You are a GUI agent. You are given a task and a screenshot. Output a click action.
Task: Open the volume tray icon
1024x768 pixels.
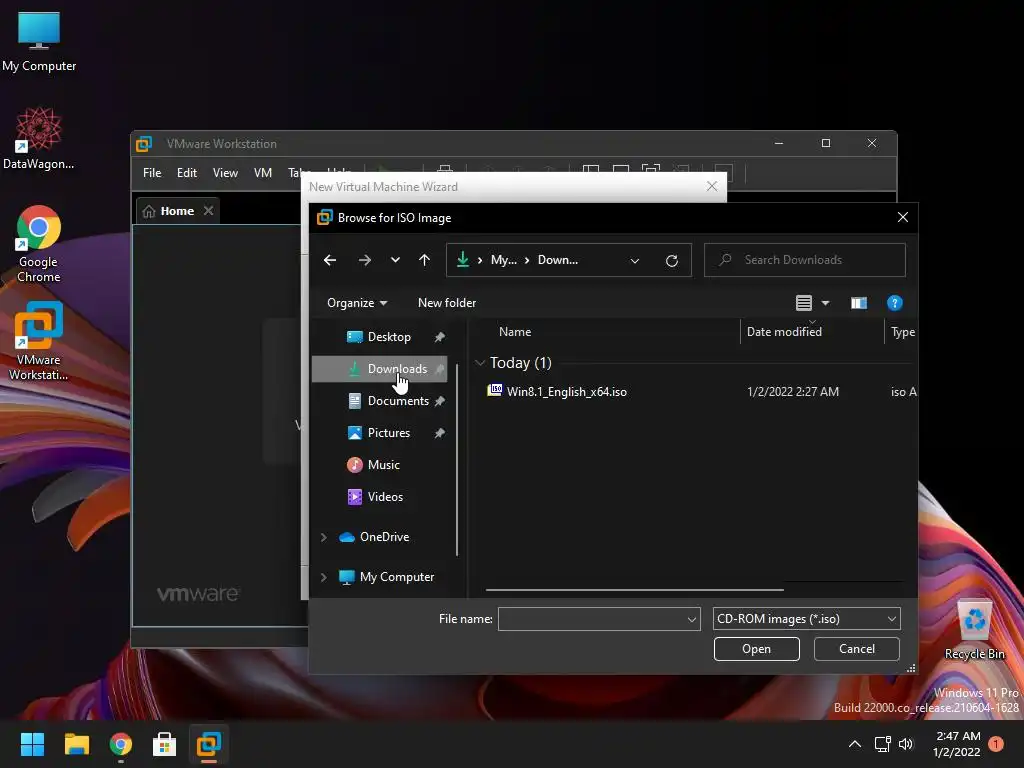point(906,744)
